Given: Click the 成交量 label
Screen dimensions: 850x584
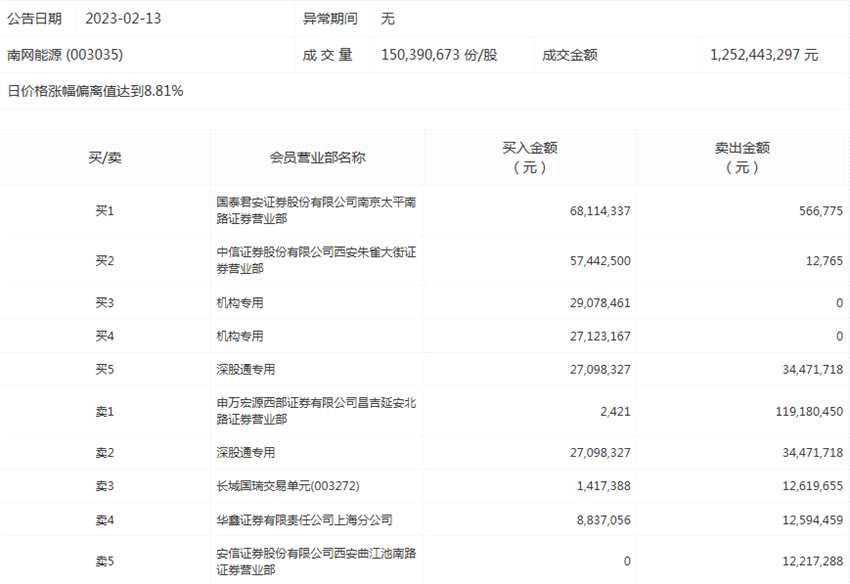Looking at the screenshot, I should tap(327, 55).
